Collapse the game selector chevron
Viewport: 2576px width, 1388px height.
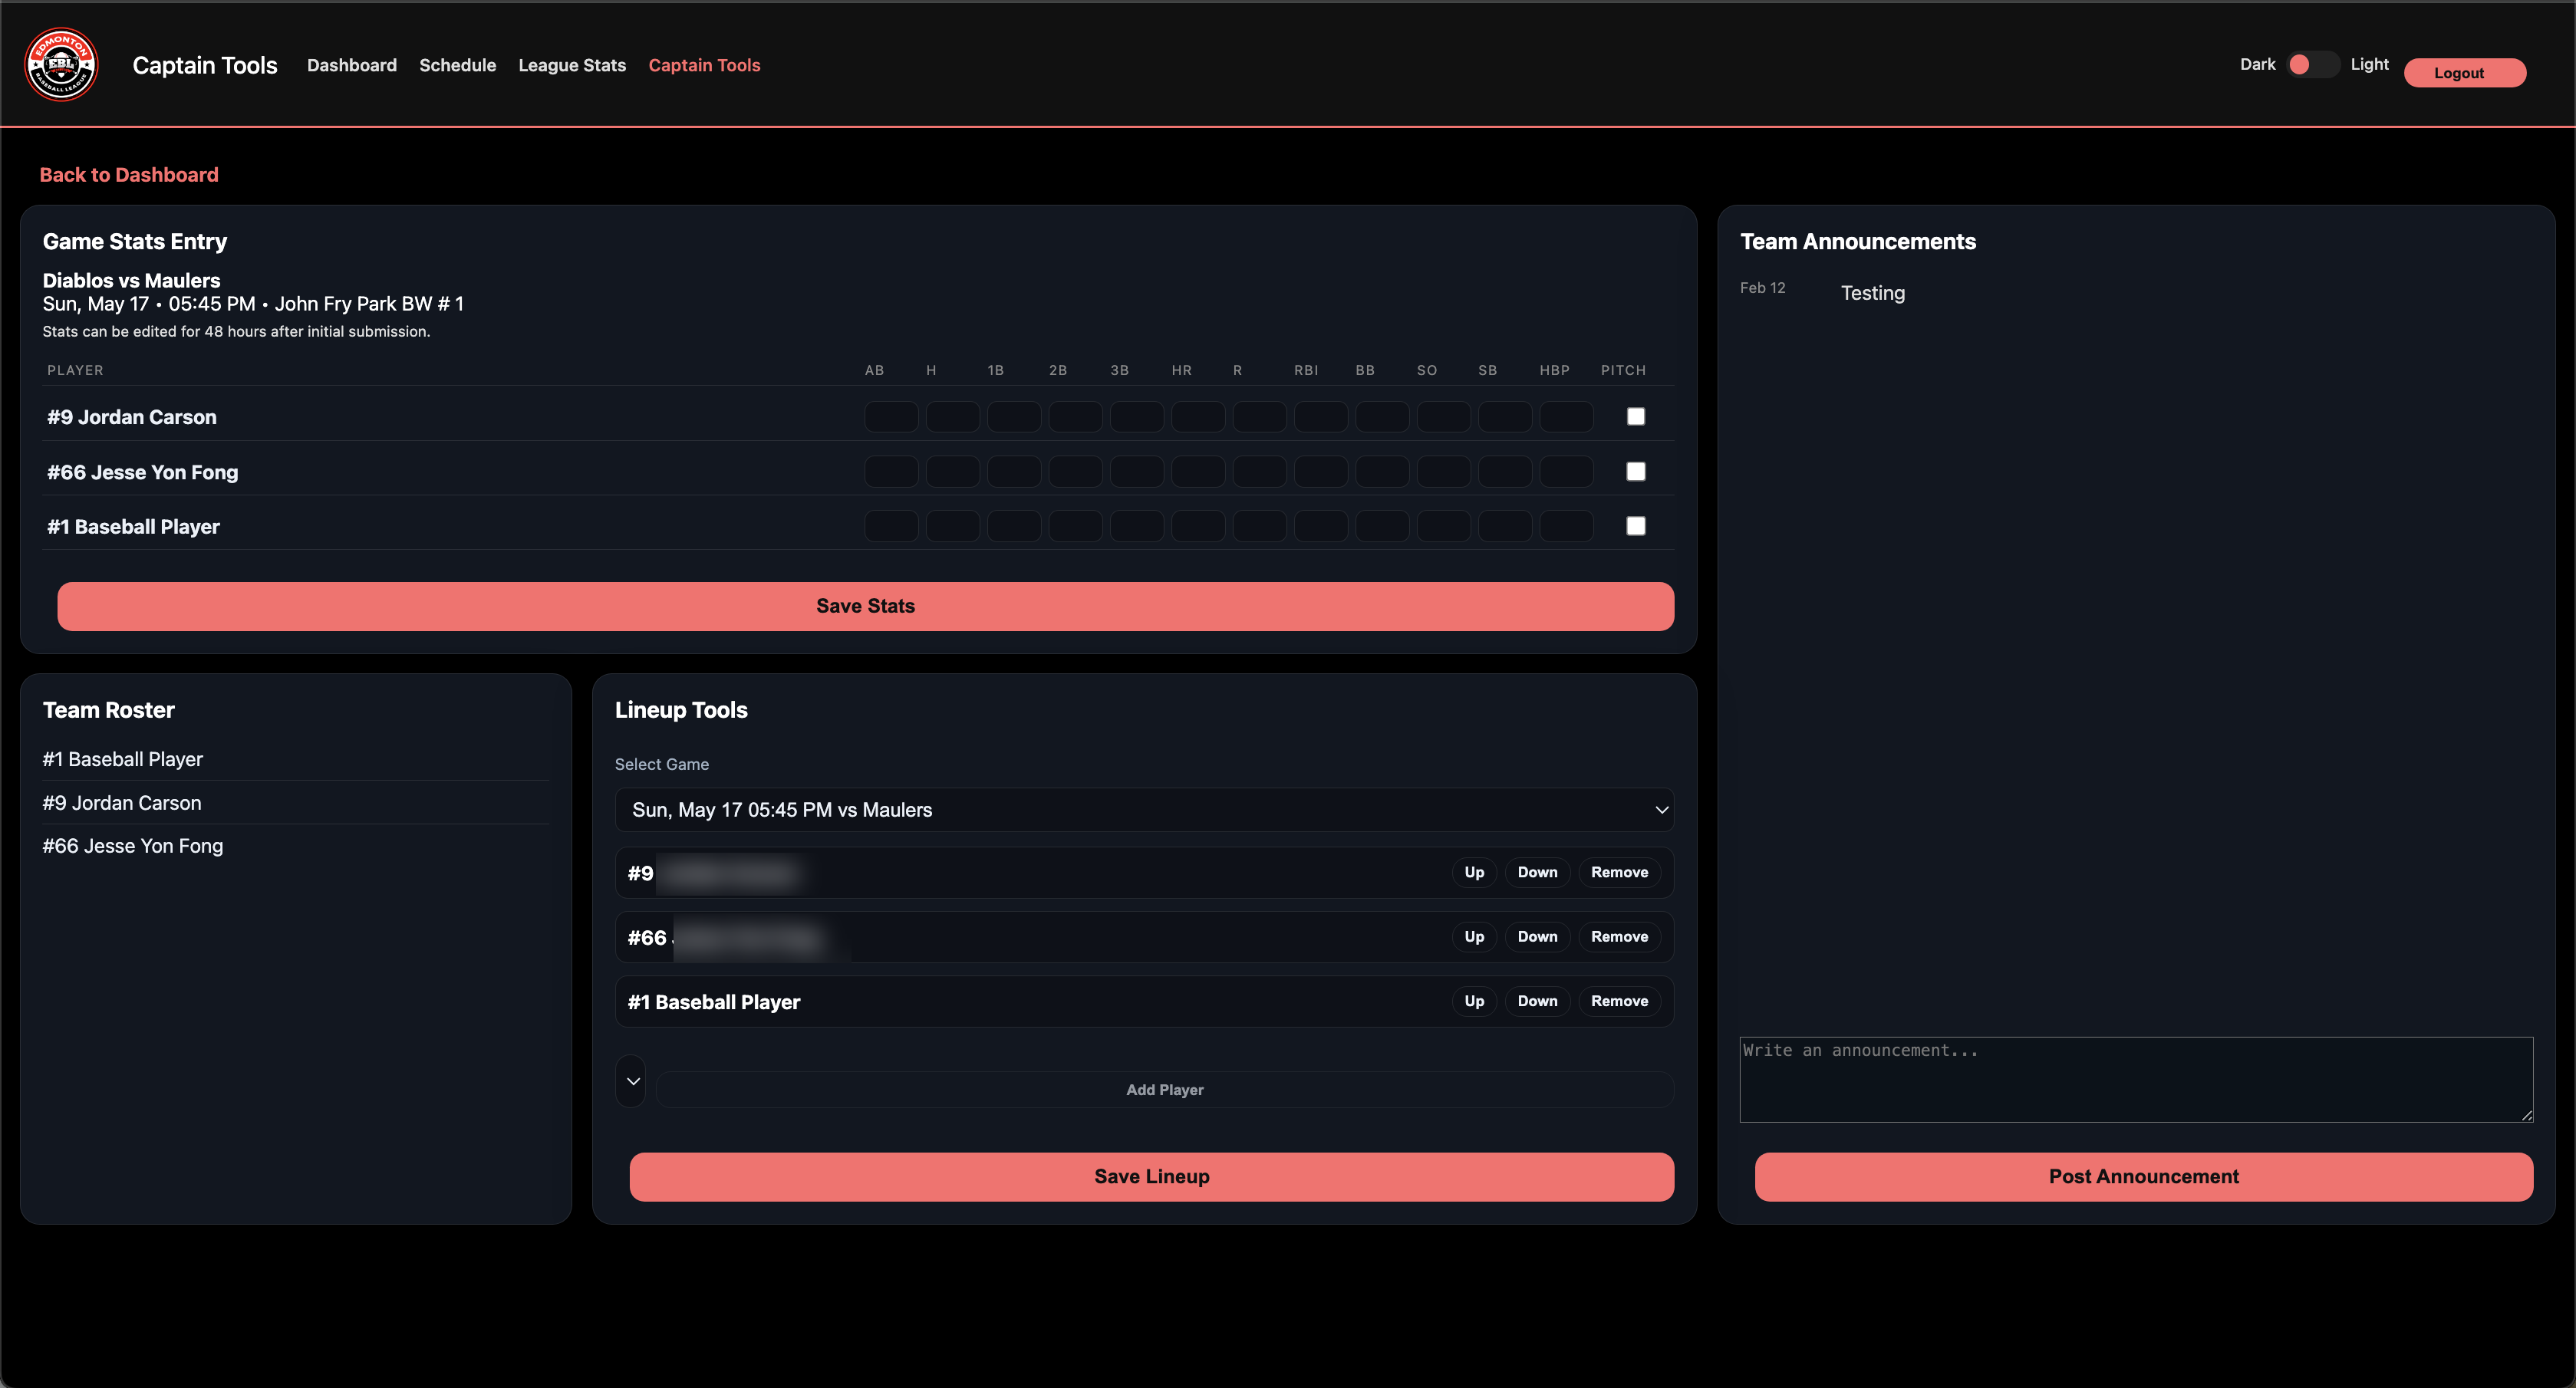pos(1662,810)
